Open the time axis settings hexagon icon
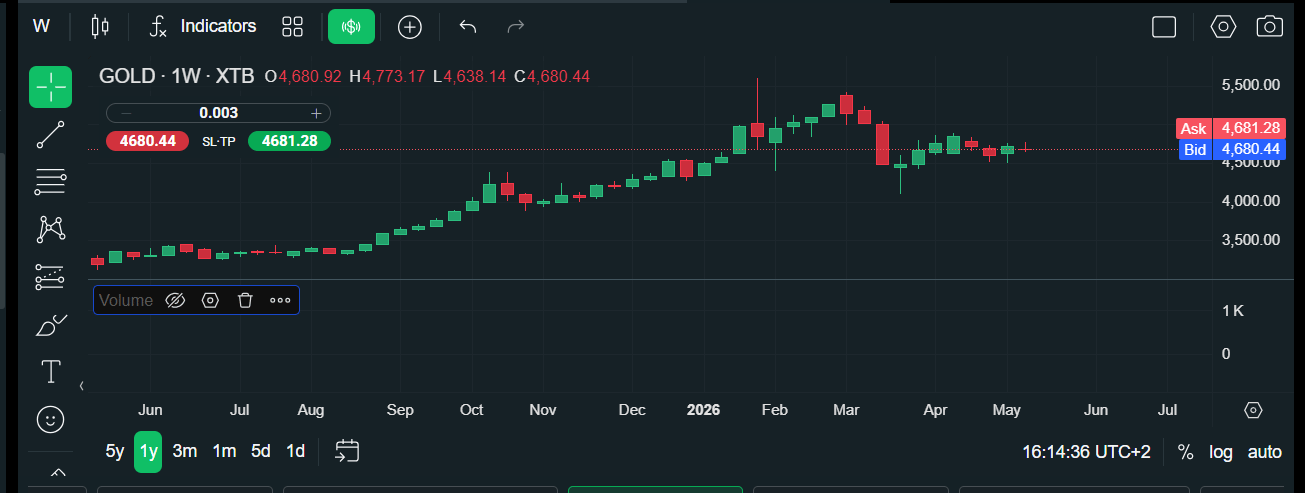The width and height of the screenshot is (1305, 493). (x=1253, y=410)
